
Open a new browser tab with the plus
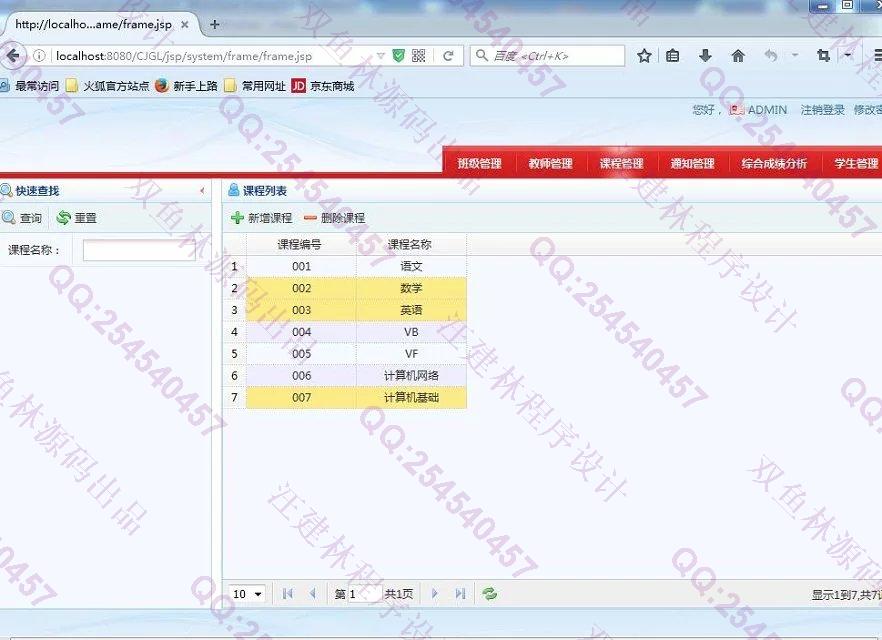214,25
